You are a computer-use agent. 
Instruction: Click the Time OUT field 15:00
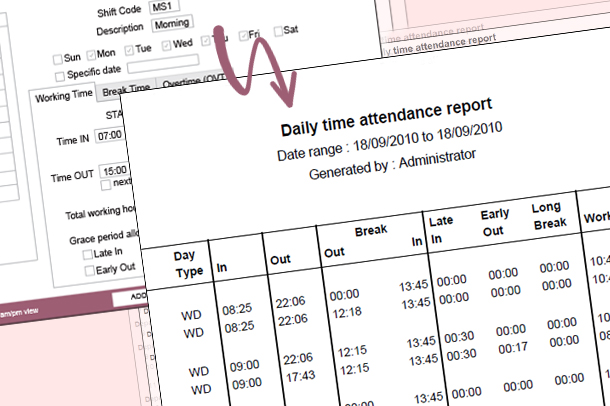click(x=114, y=171)
